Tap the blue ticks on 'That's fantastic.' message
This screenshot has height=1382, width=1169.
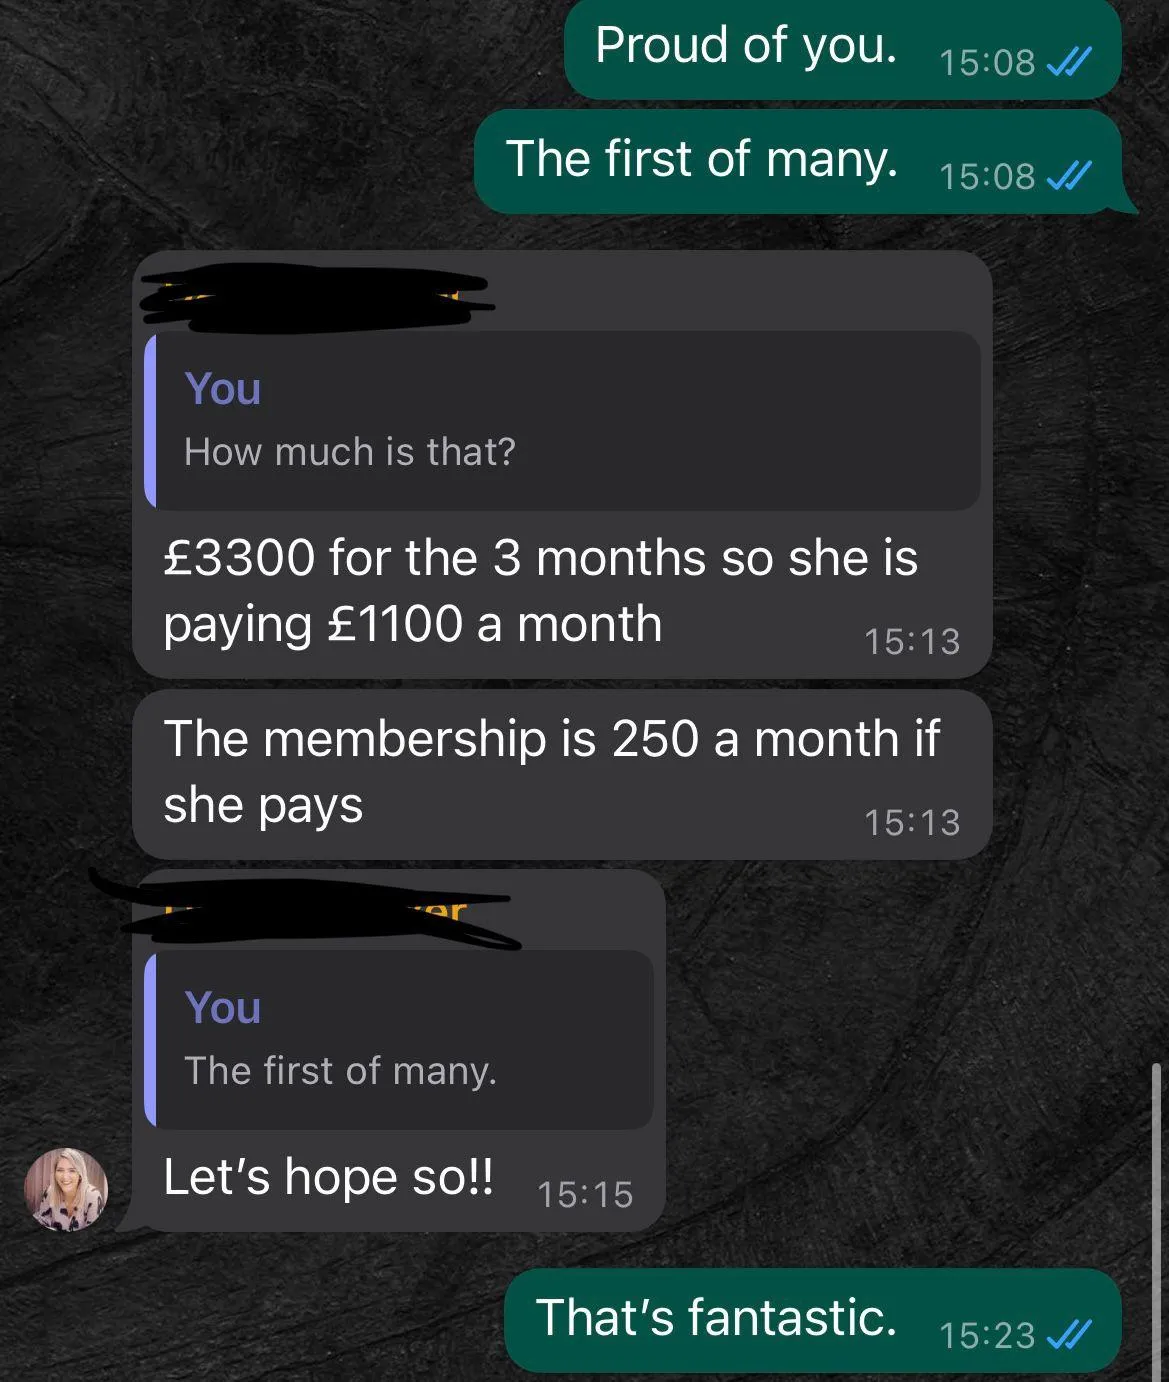click(1068, 1335)
